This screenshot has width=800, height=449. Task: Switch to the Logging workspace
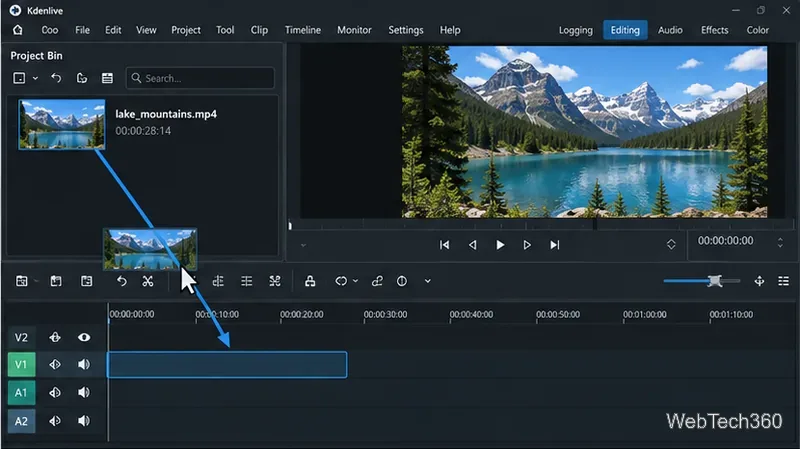point(576,30)
